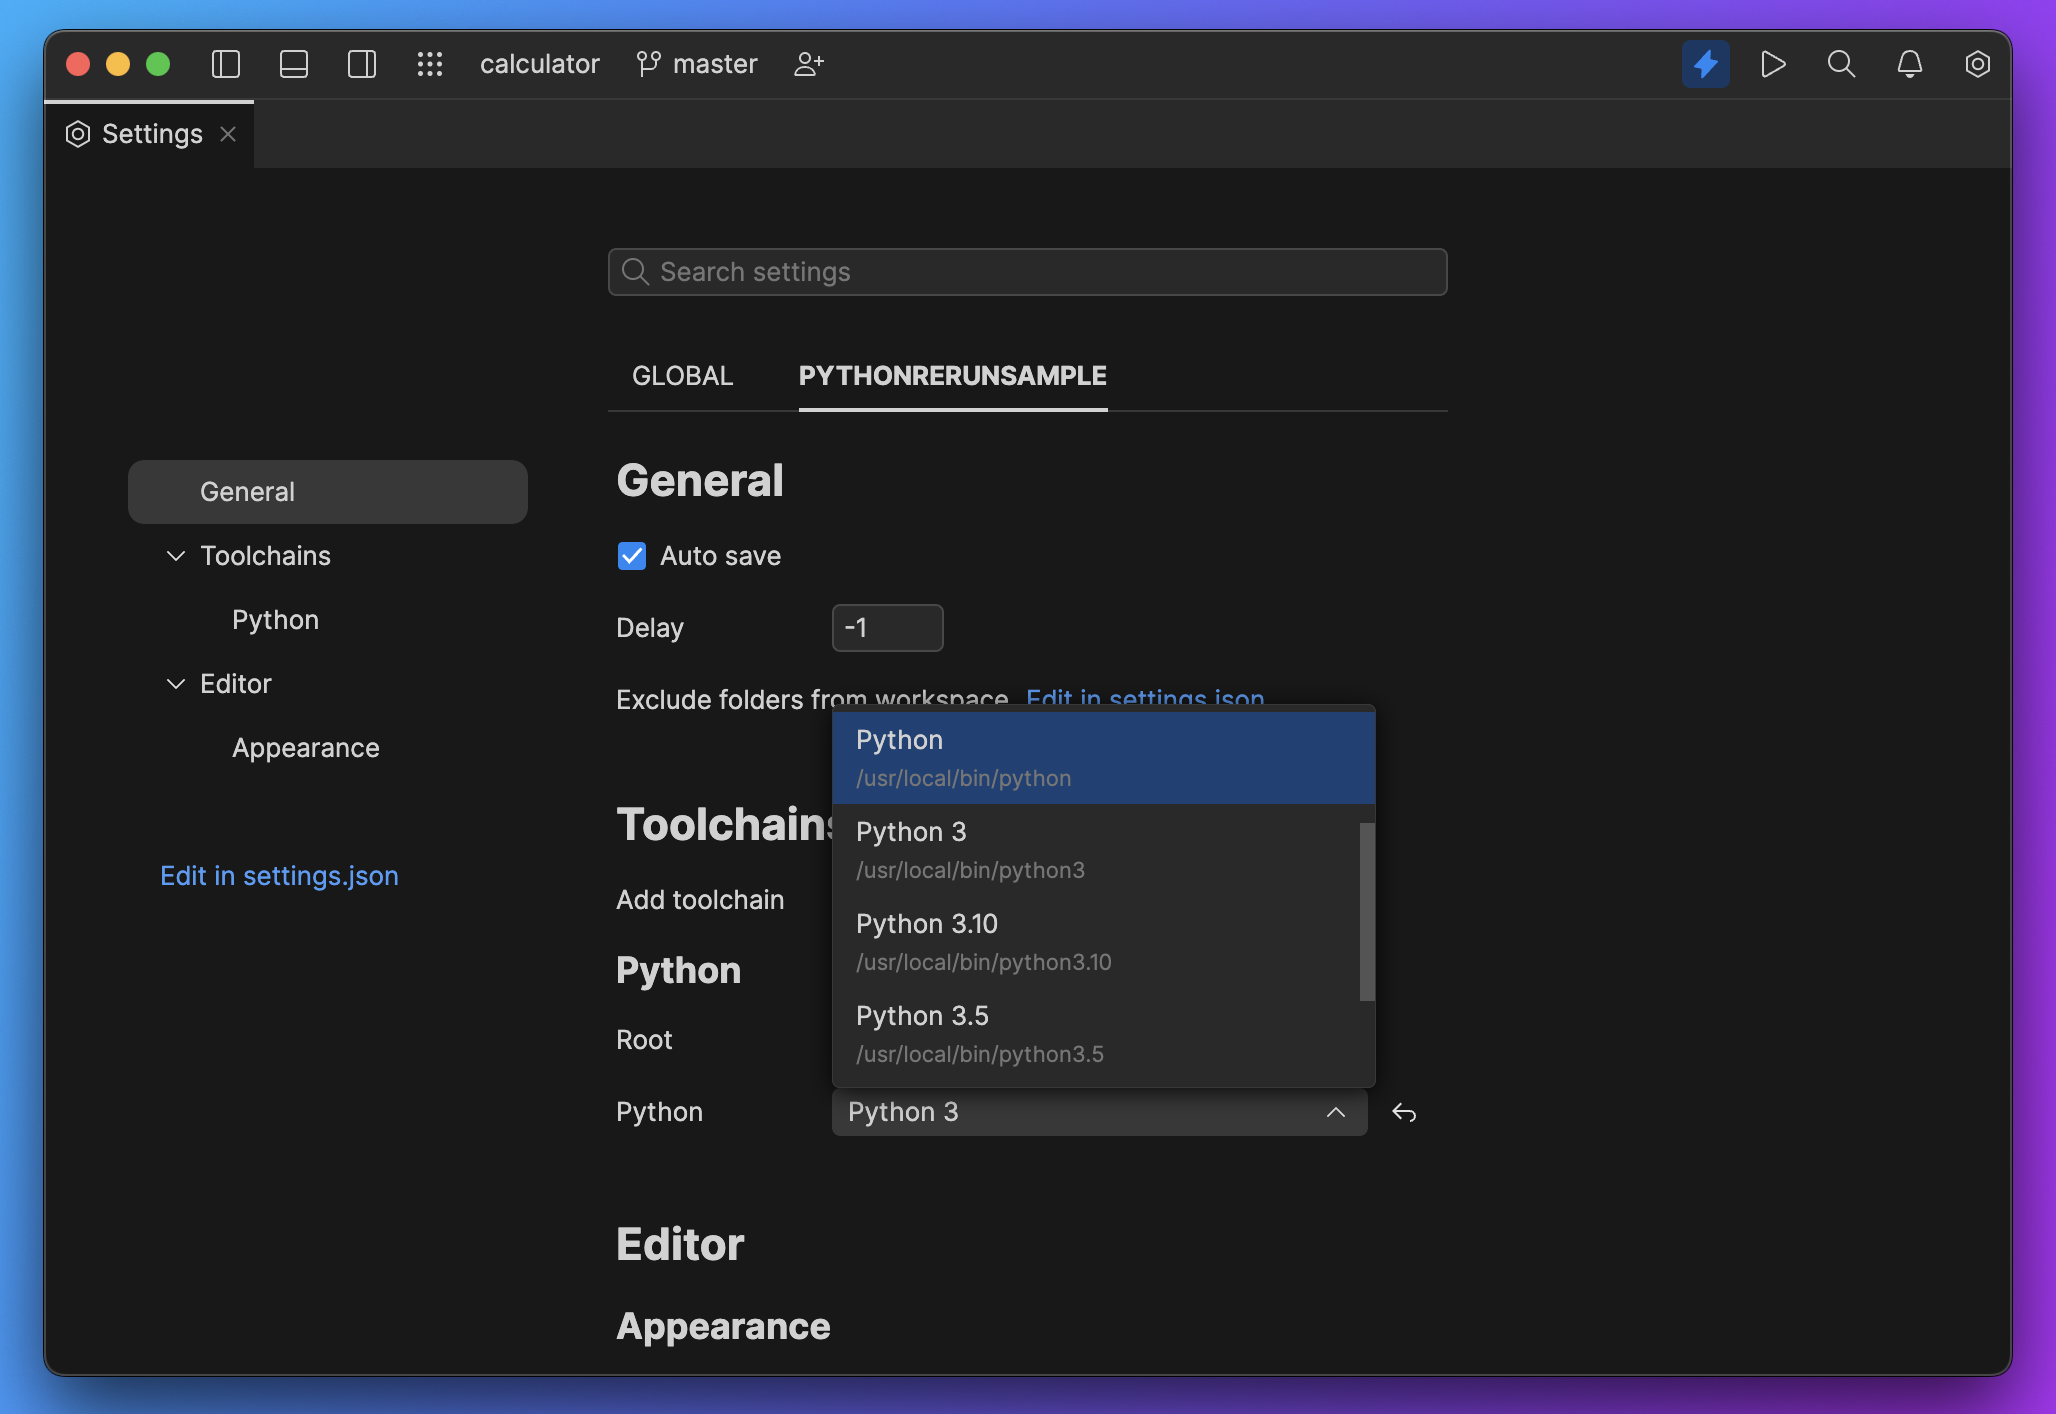Click the sidebar toggle icon
This screenshot has height=1414, width=2056.
click(x=227, y=62)
